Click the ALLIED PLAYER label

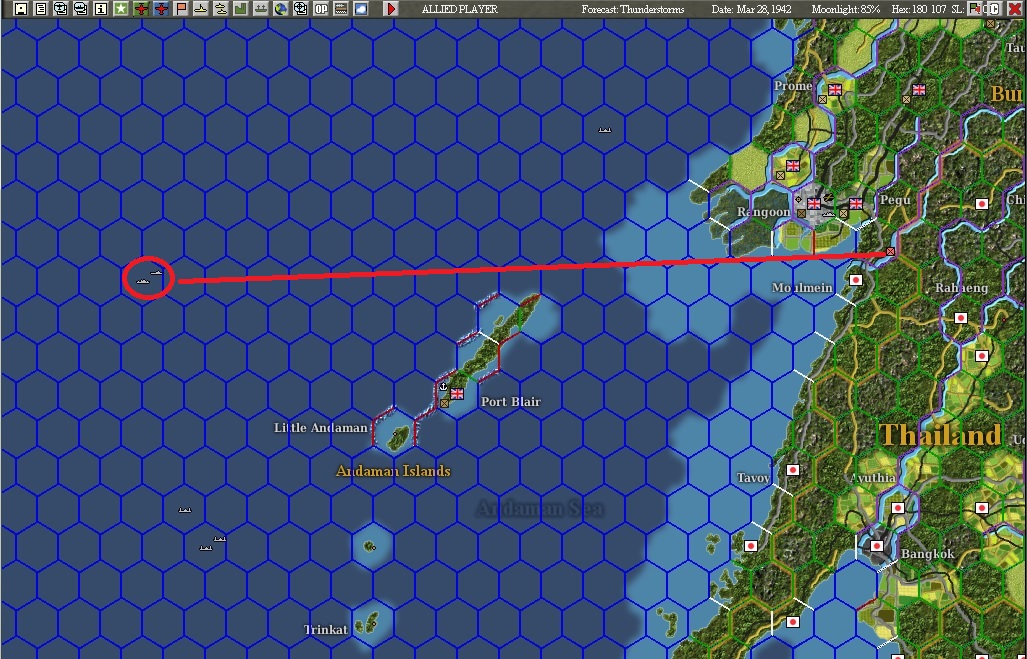point(460,9)
